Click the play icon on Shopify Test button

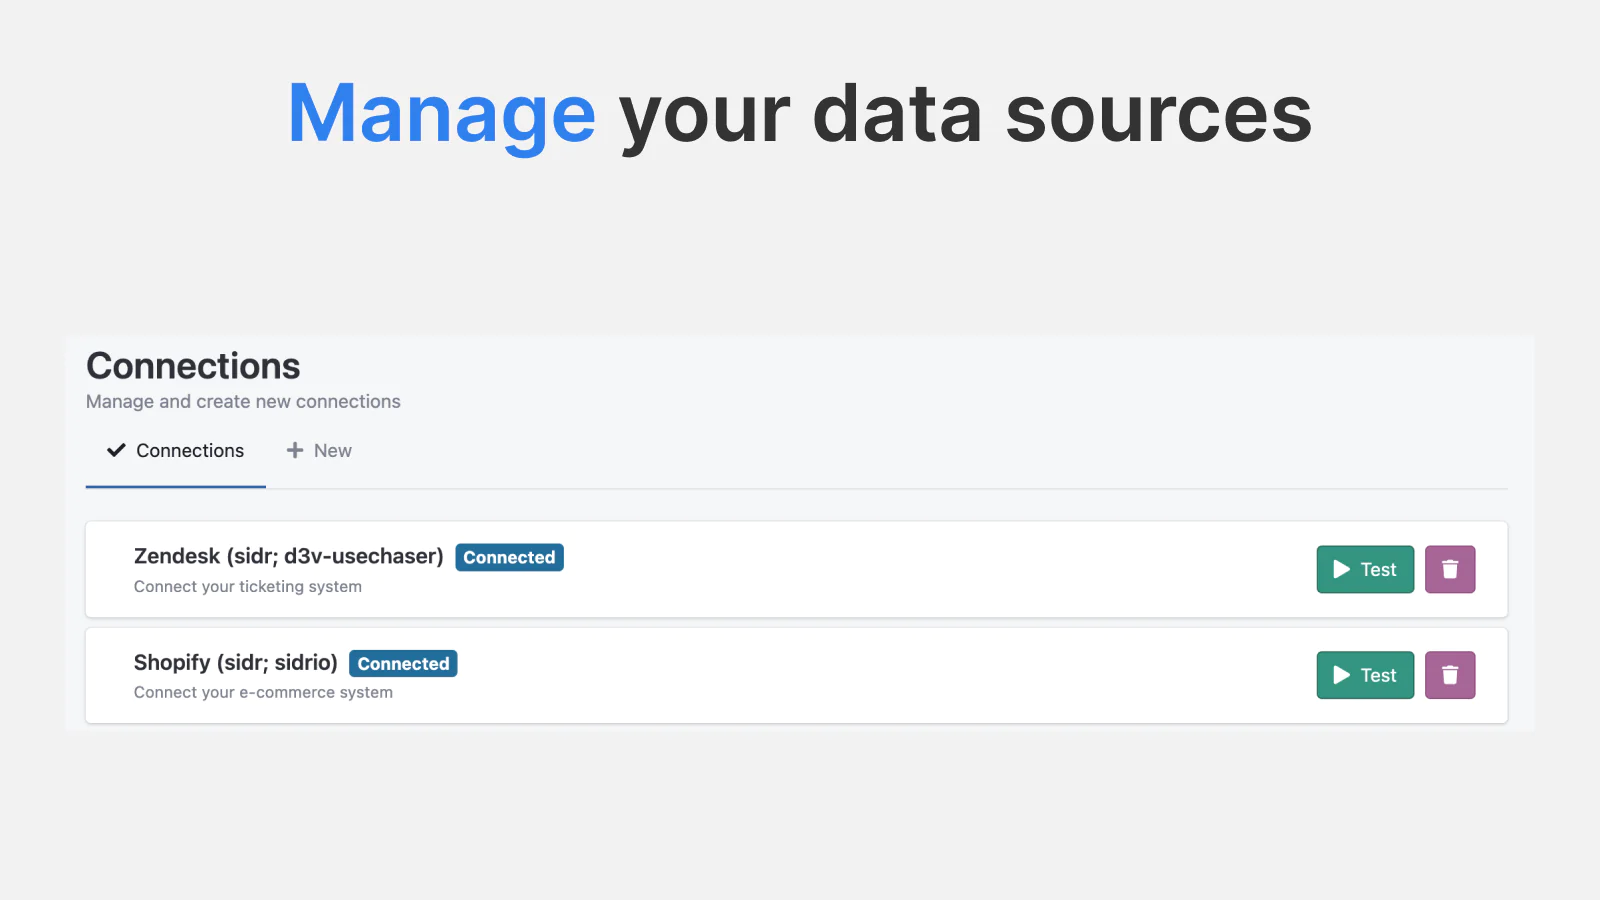click(x=1342, y=675)
